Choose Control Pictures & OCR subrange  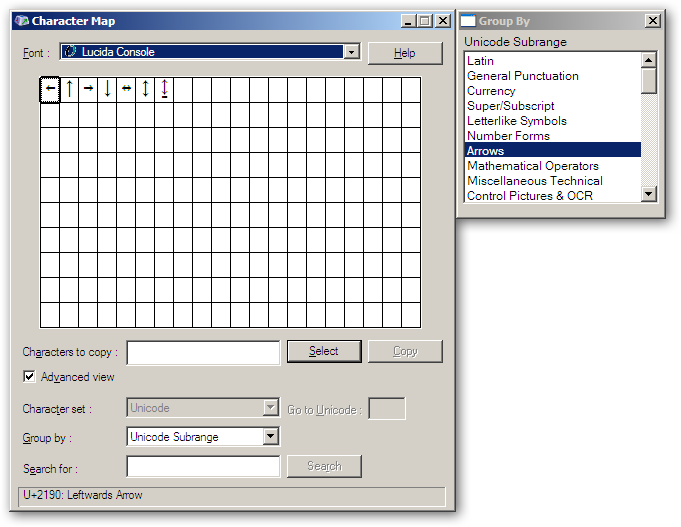[x=552, y=196]
